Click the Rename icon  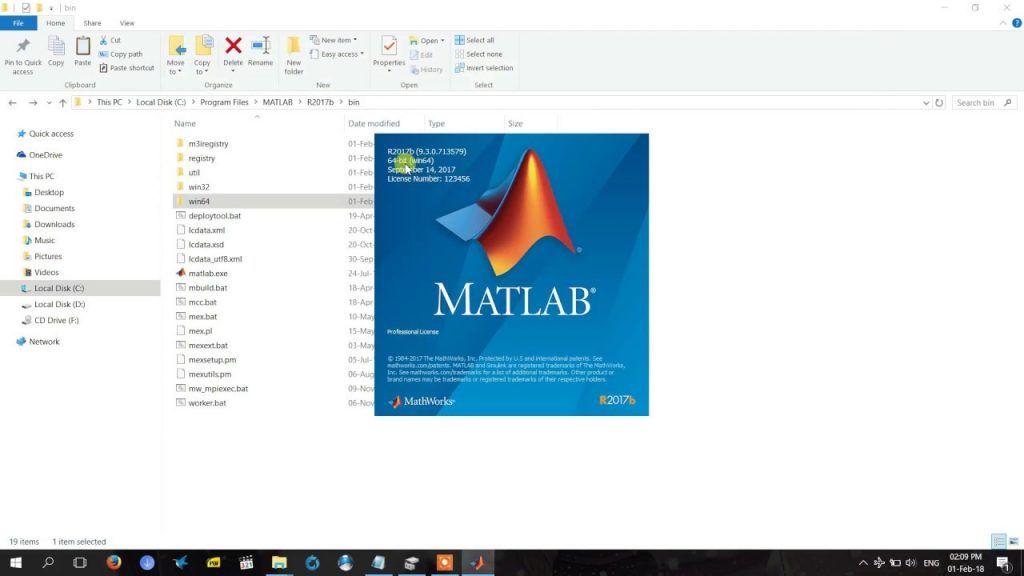tap(261, 45)
